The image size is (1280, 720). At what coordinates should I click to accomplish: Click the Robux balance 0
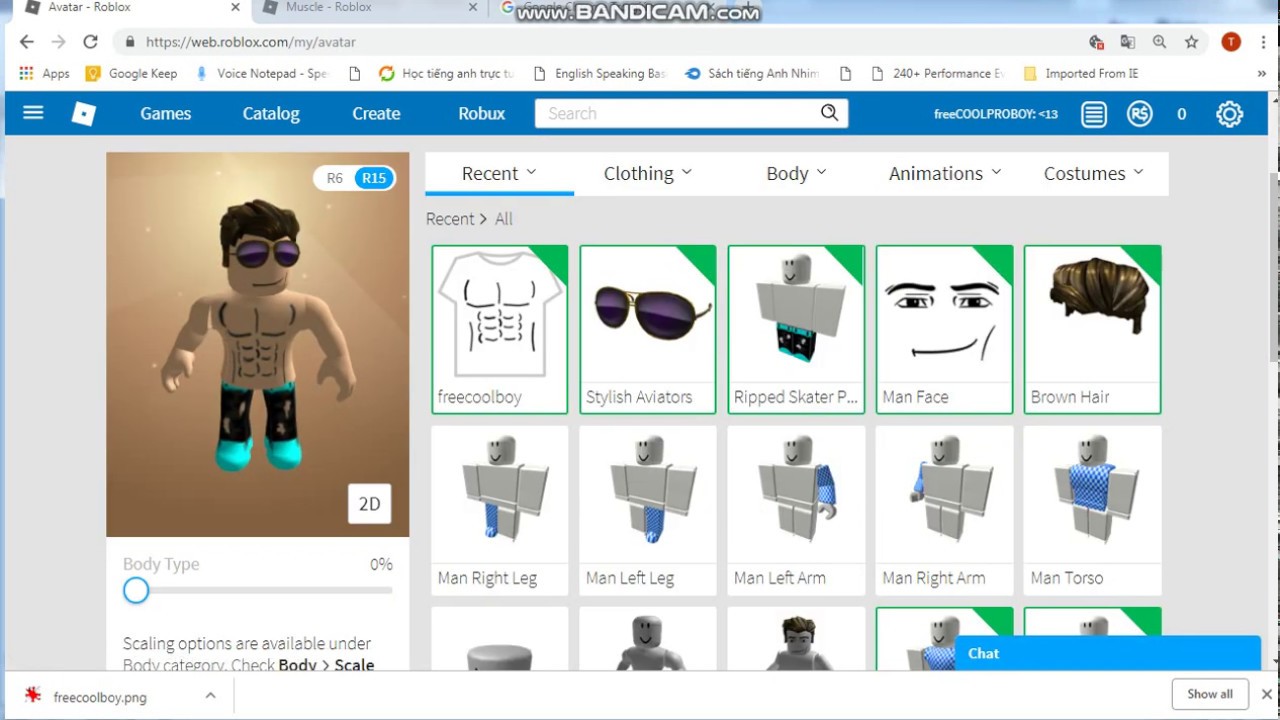(1181, 114)
